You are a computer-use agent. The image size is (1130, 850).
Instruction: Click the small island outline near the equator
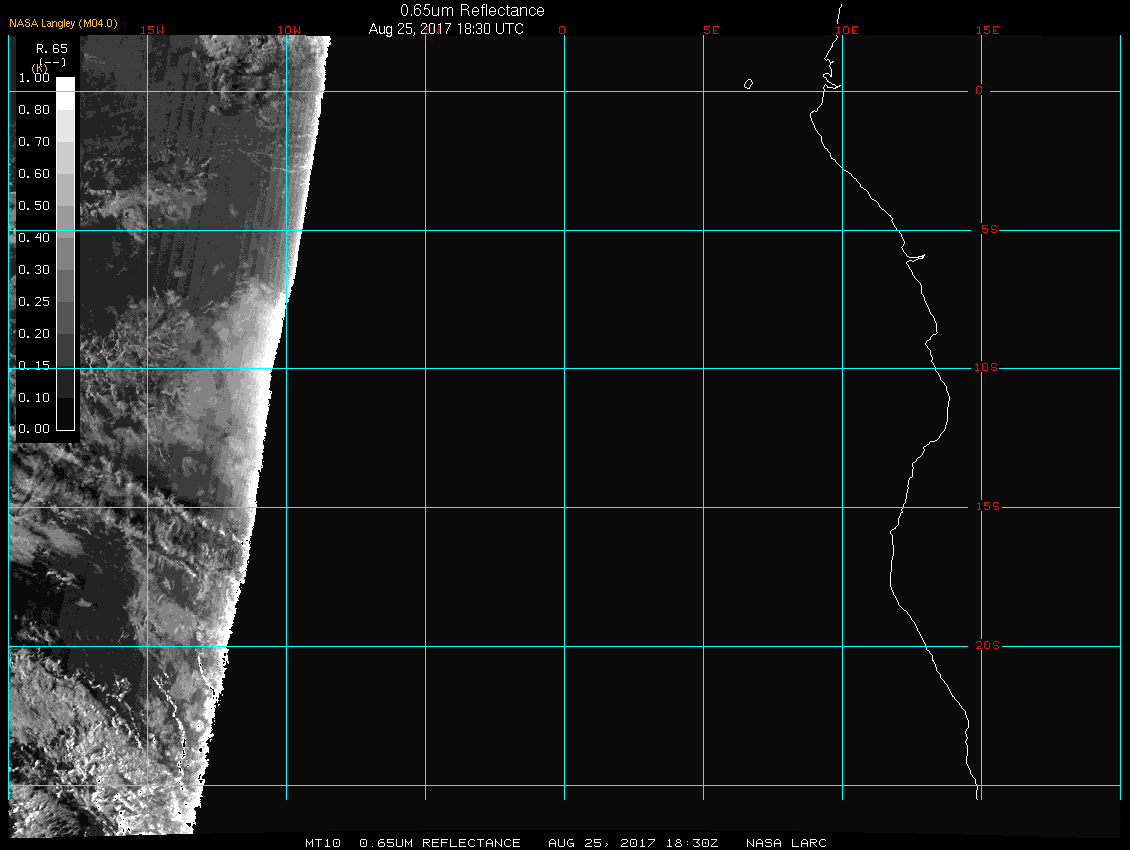[748, 85]
